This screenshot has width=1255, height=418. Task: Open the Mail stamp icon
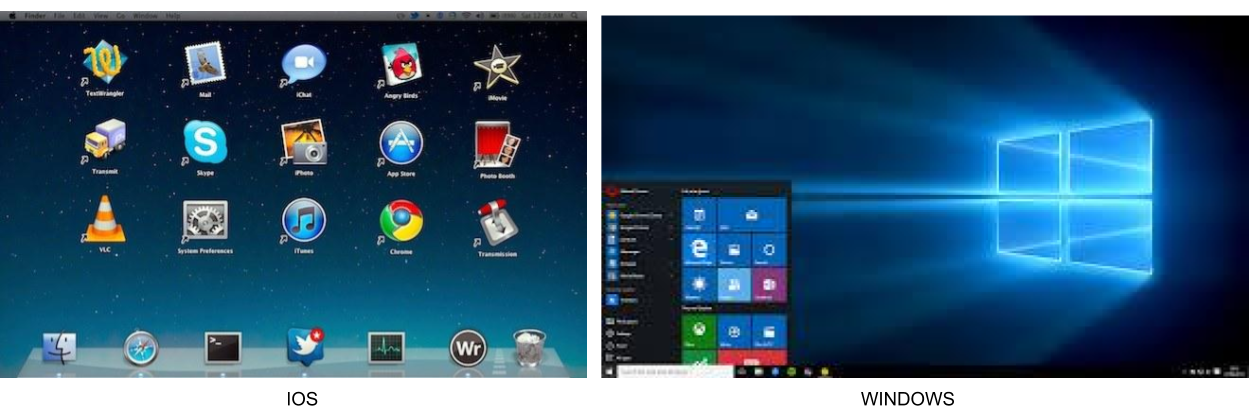click(x=206, y=63)
